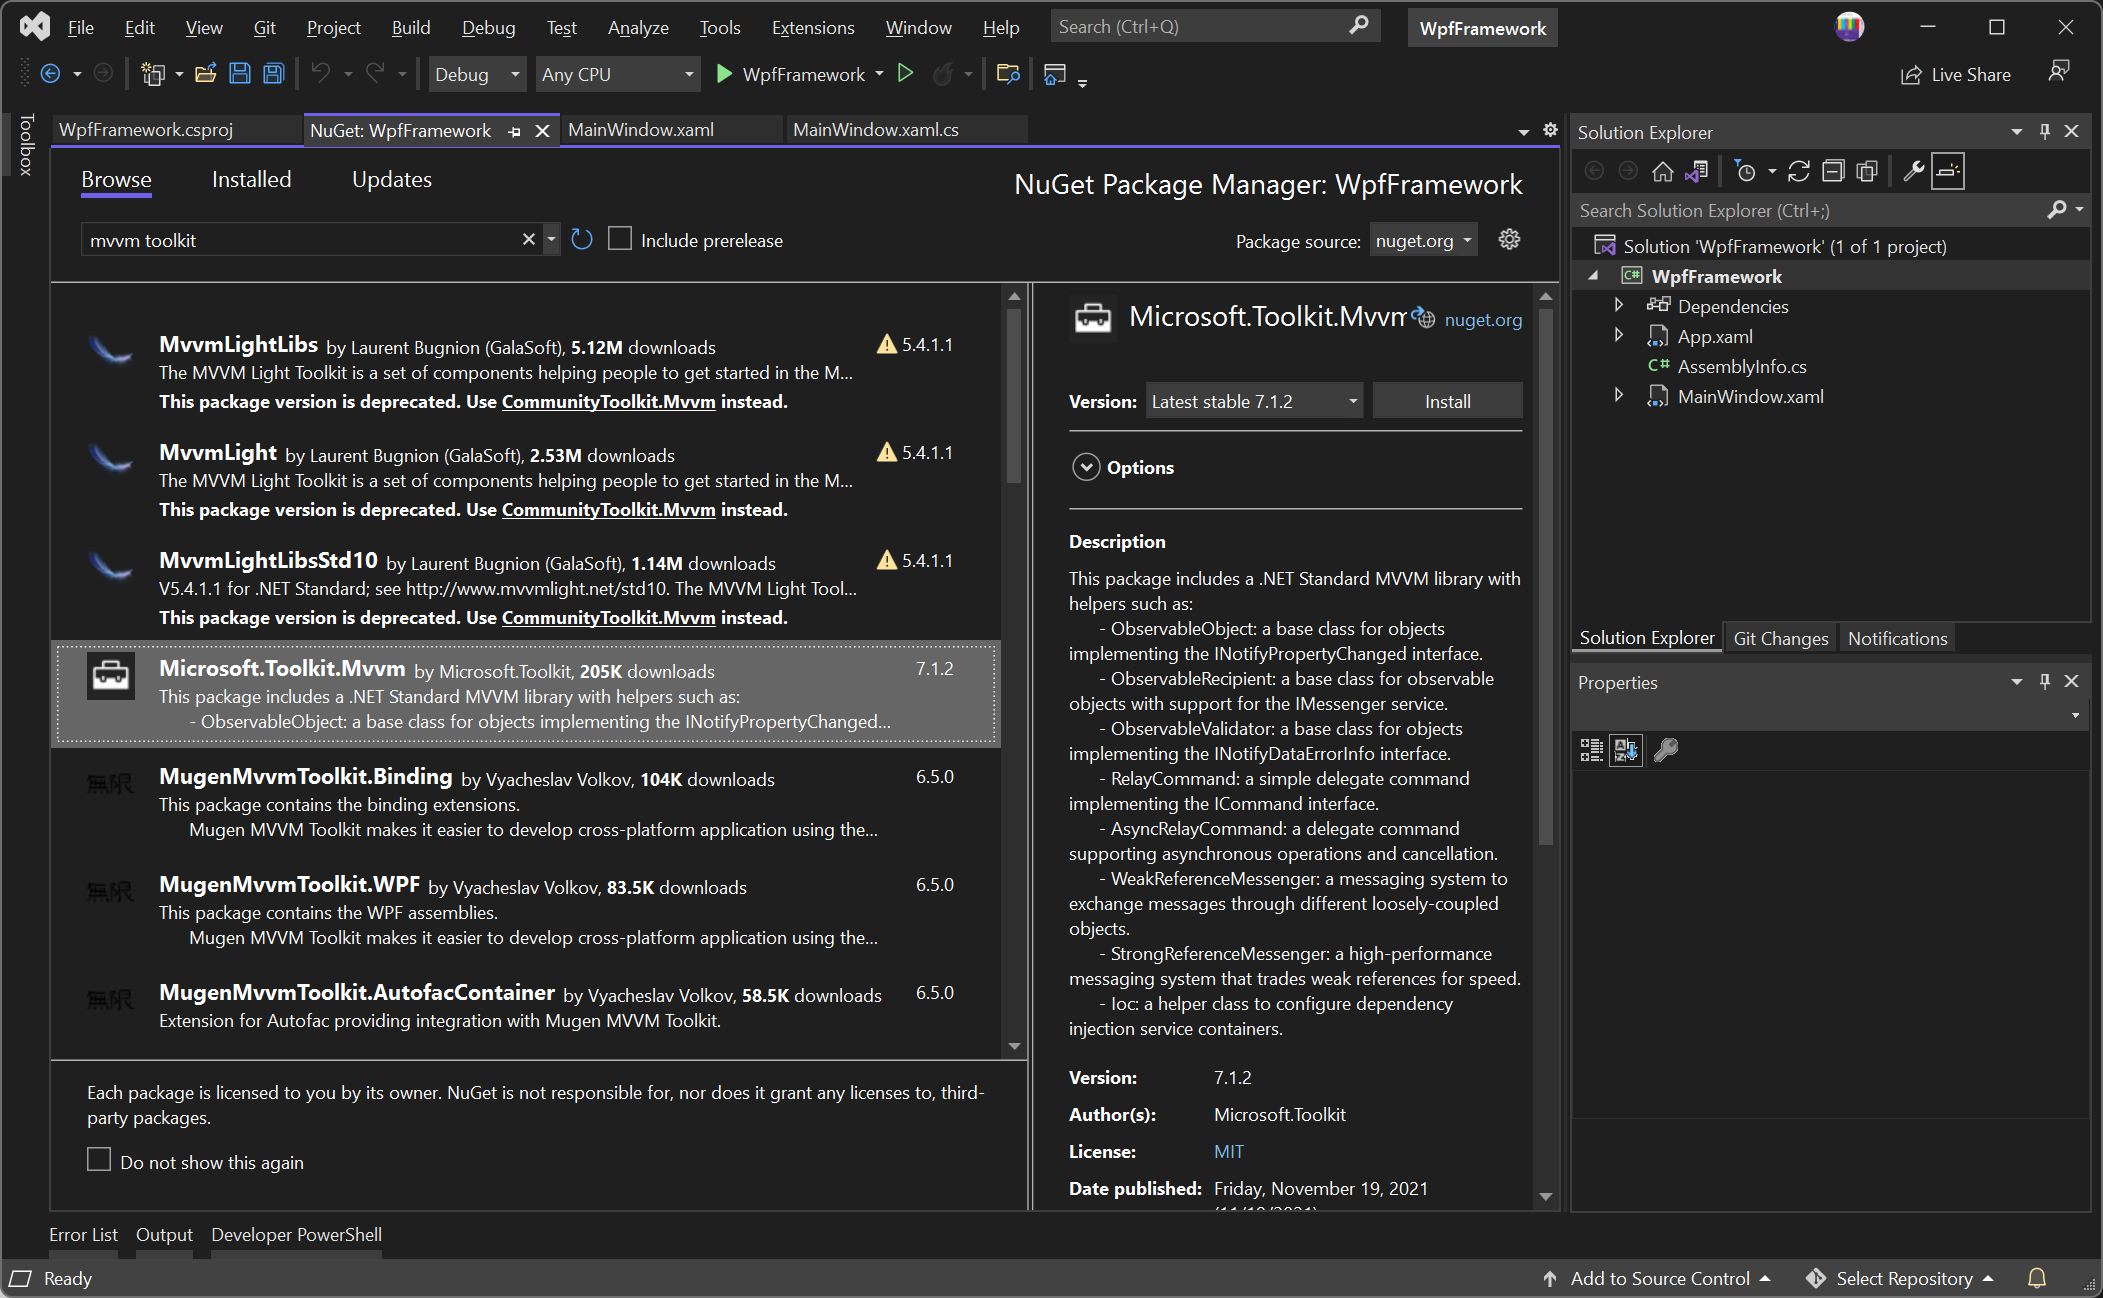Click the Home icon in Solution Explorer
2103x1298 pixels.
(1662, 172)
